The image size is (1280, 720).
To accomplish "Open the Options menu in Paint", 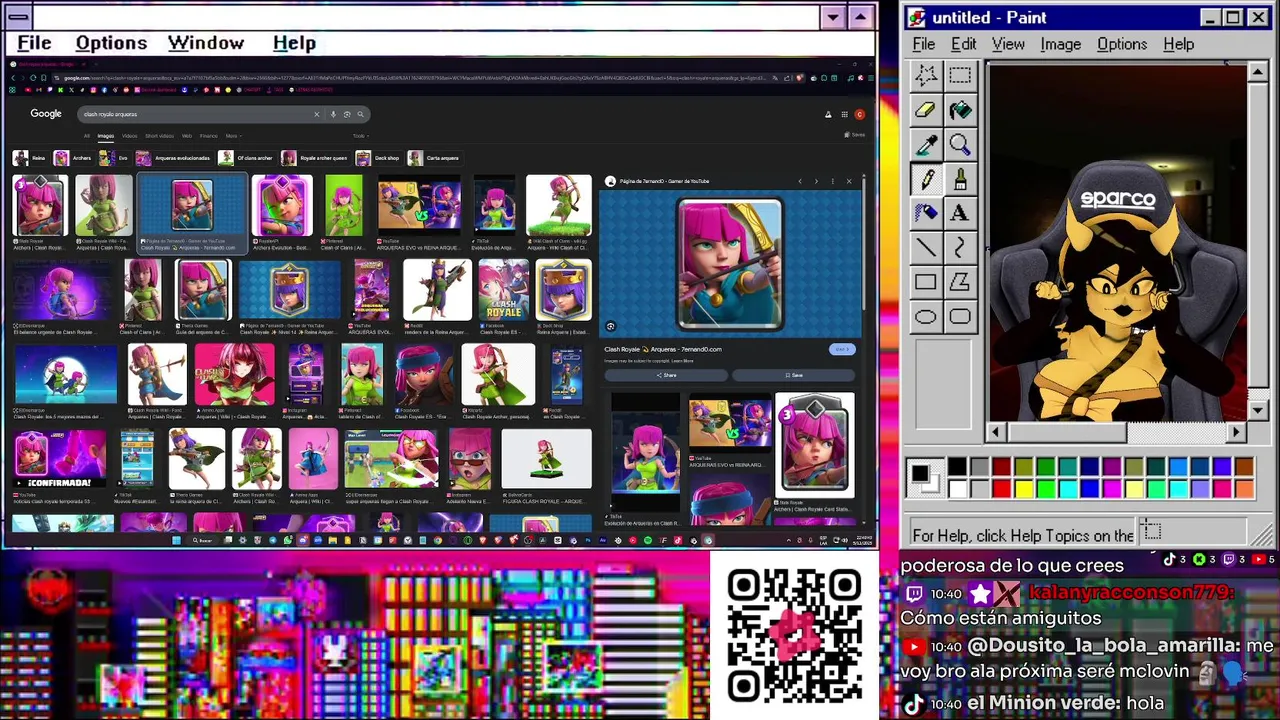I will pos(1122,44).
